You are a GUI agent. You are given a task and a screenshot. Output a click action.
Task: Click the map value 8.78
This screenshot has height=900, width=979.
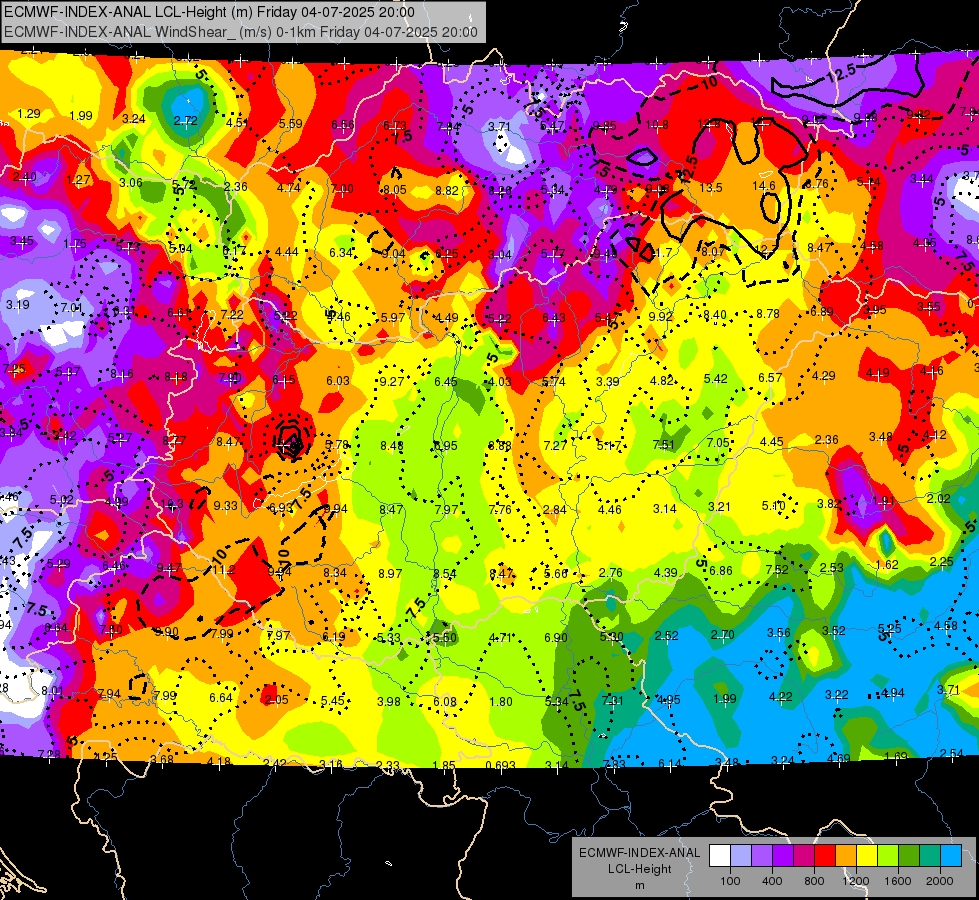point(767,314)
